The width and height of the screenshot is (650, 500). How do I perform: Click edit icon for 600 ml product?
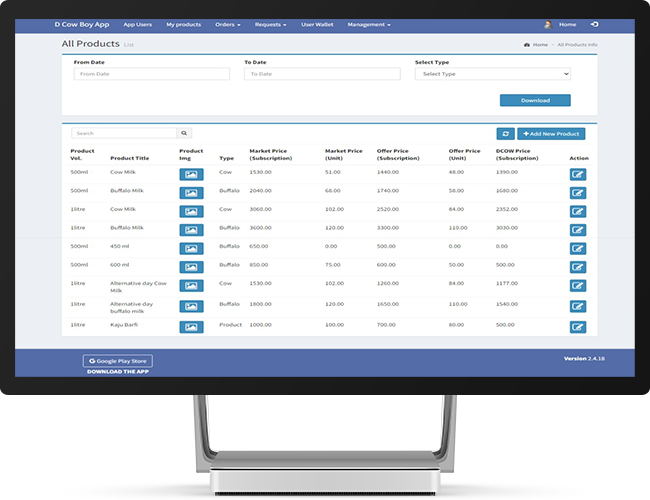[577, 266]
